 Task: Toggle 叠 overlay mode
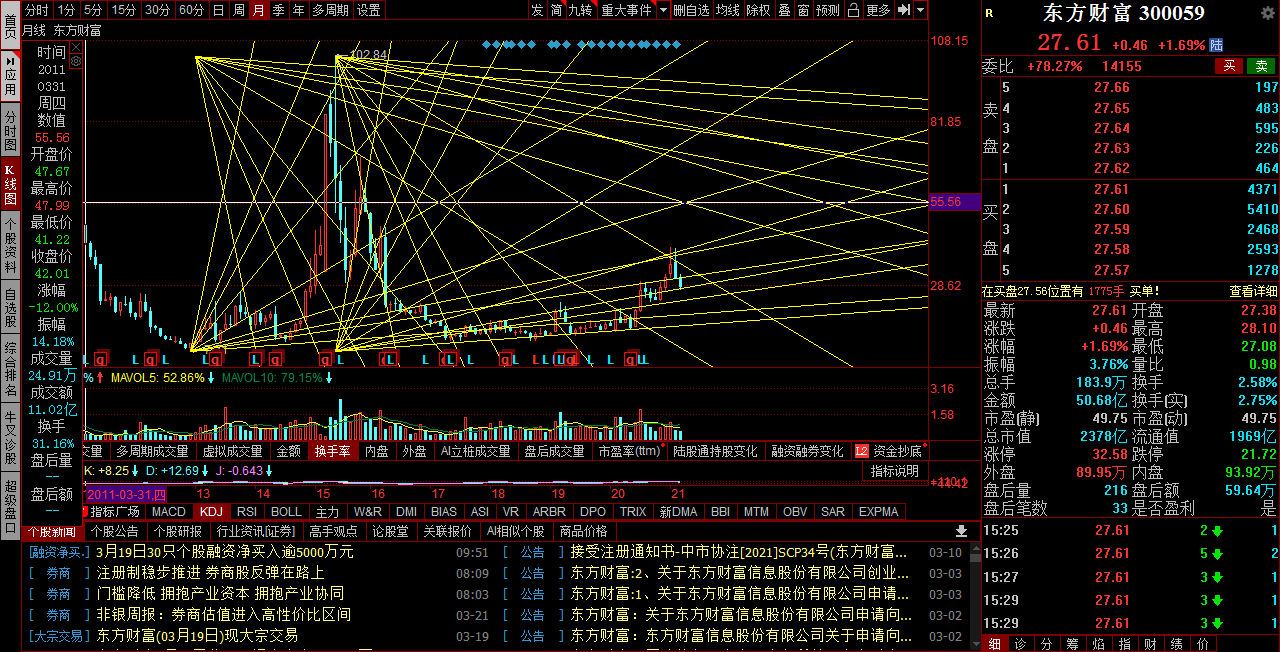[x=785, y=10]
